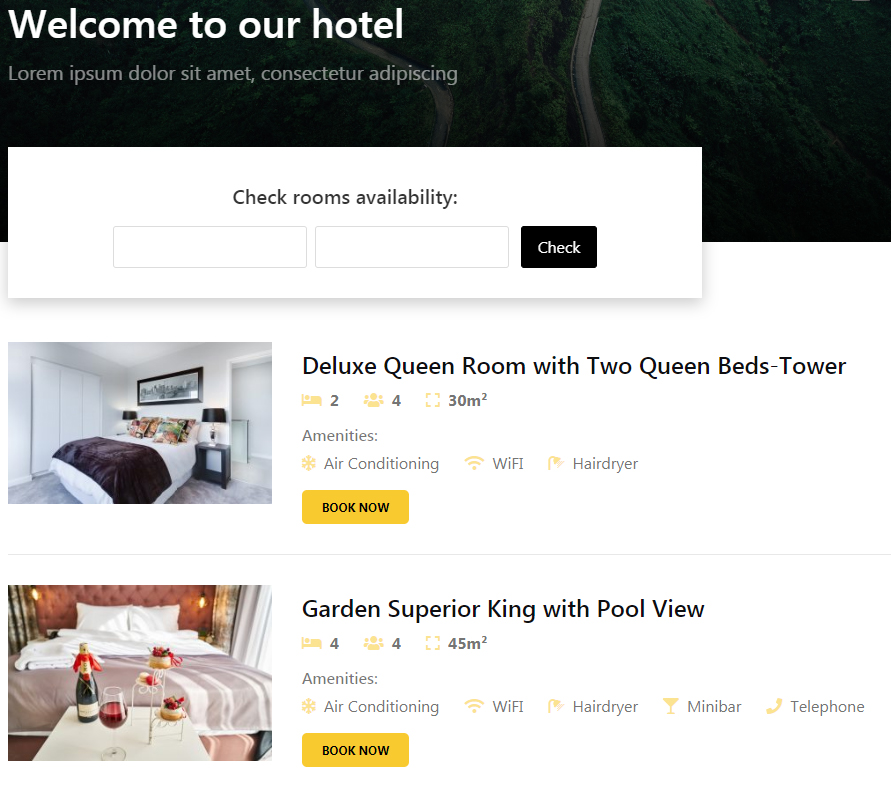Image resolution: width=891 pixels, height=788 pixels.
Task: Click the Air Conditioning snowflake icon in Deluxe Queen Room
Action: coord(309,464)
